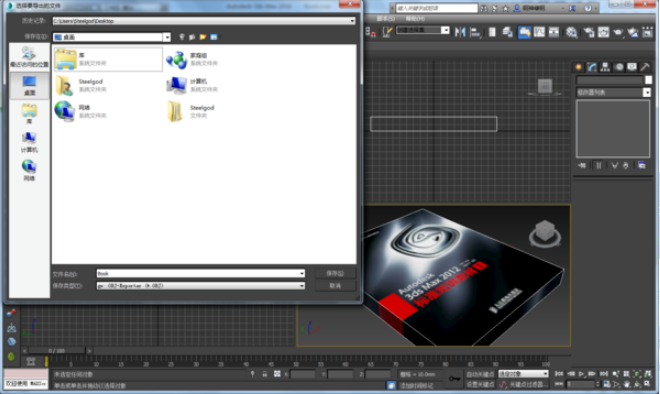Open the Hierarchy command panel tab

click(605, 67)
